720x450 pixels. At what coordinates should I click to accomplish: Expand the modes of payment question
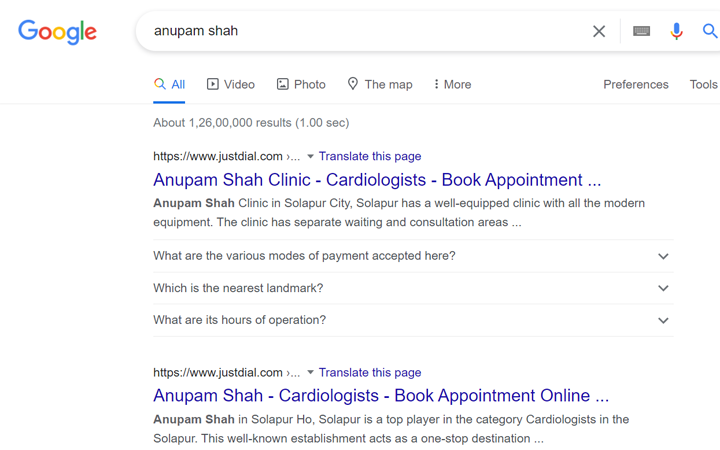(x=413, y=256)
